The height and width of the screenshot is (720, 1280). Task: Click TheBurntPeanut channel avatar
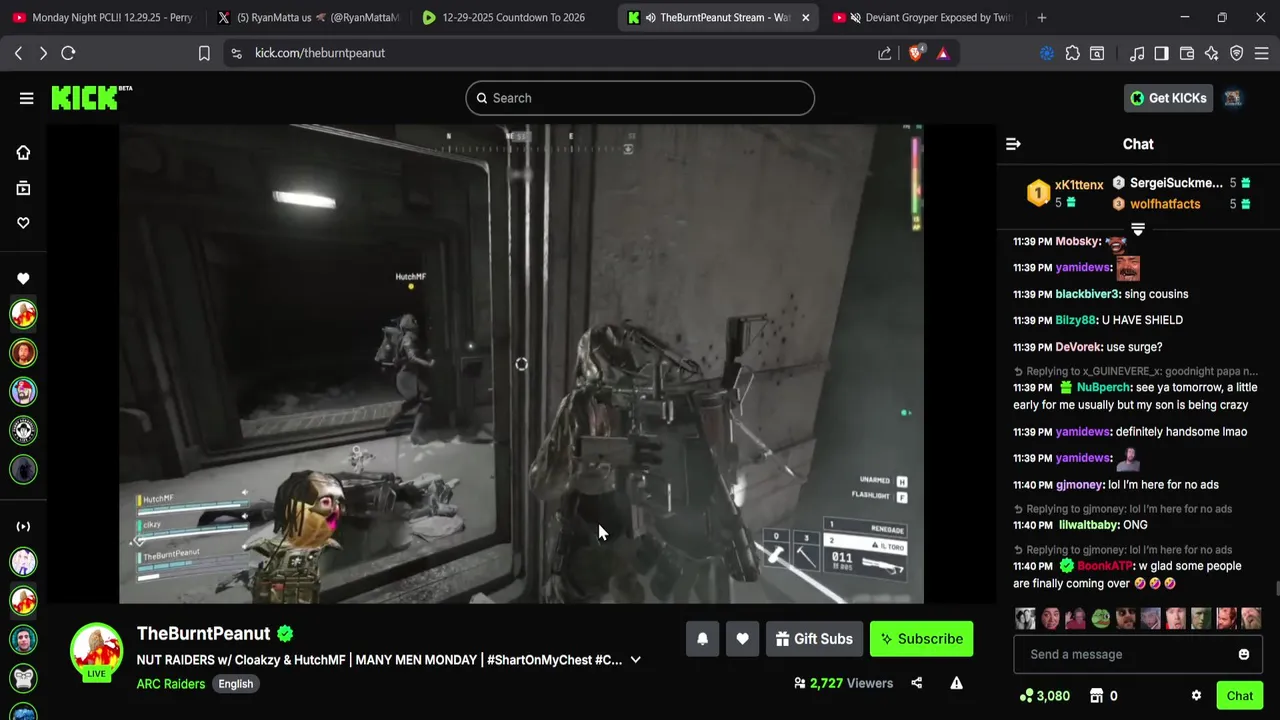96,650
